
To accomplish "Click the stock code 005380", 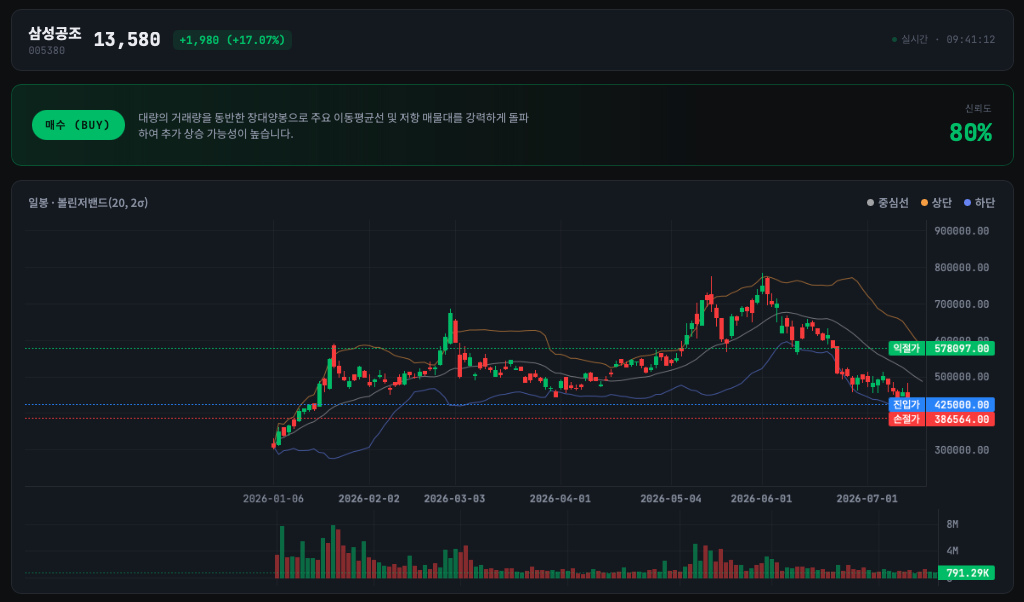I will [46, 51].
